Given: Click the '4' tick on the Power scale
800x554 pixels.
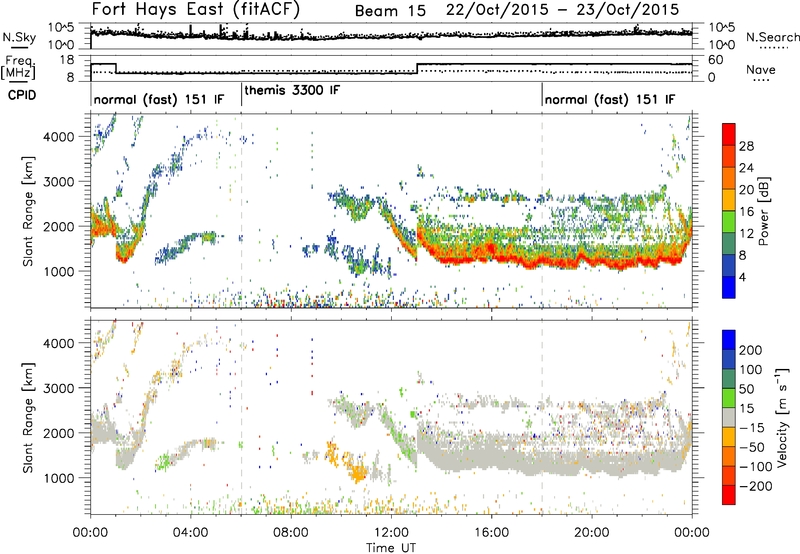Looking at the screenshot, I should click(x=743, y=277).
